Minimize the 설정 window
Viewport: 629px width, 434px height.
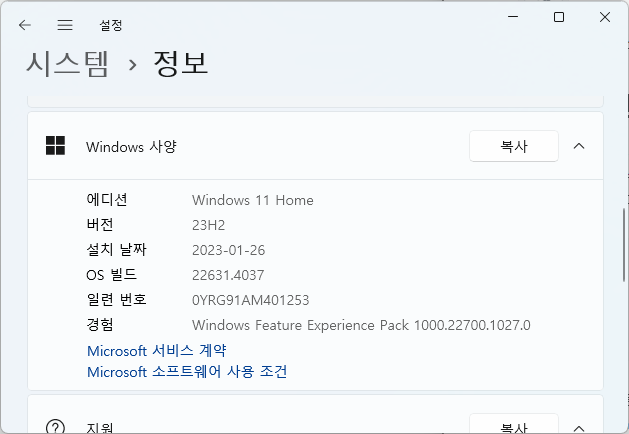pos(513,17)
